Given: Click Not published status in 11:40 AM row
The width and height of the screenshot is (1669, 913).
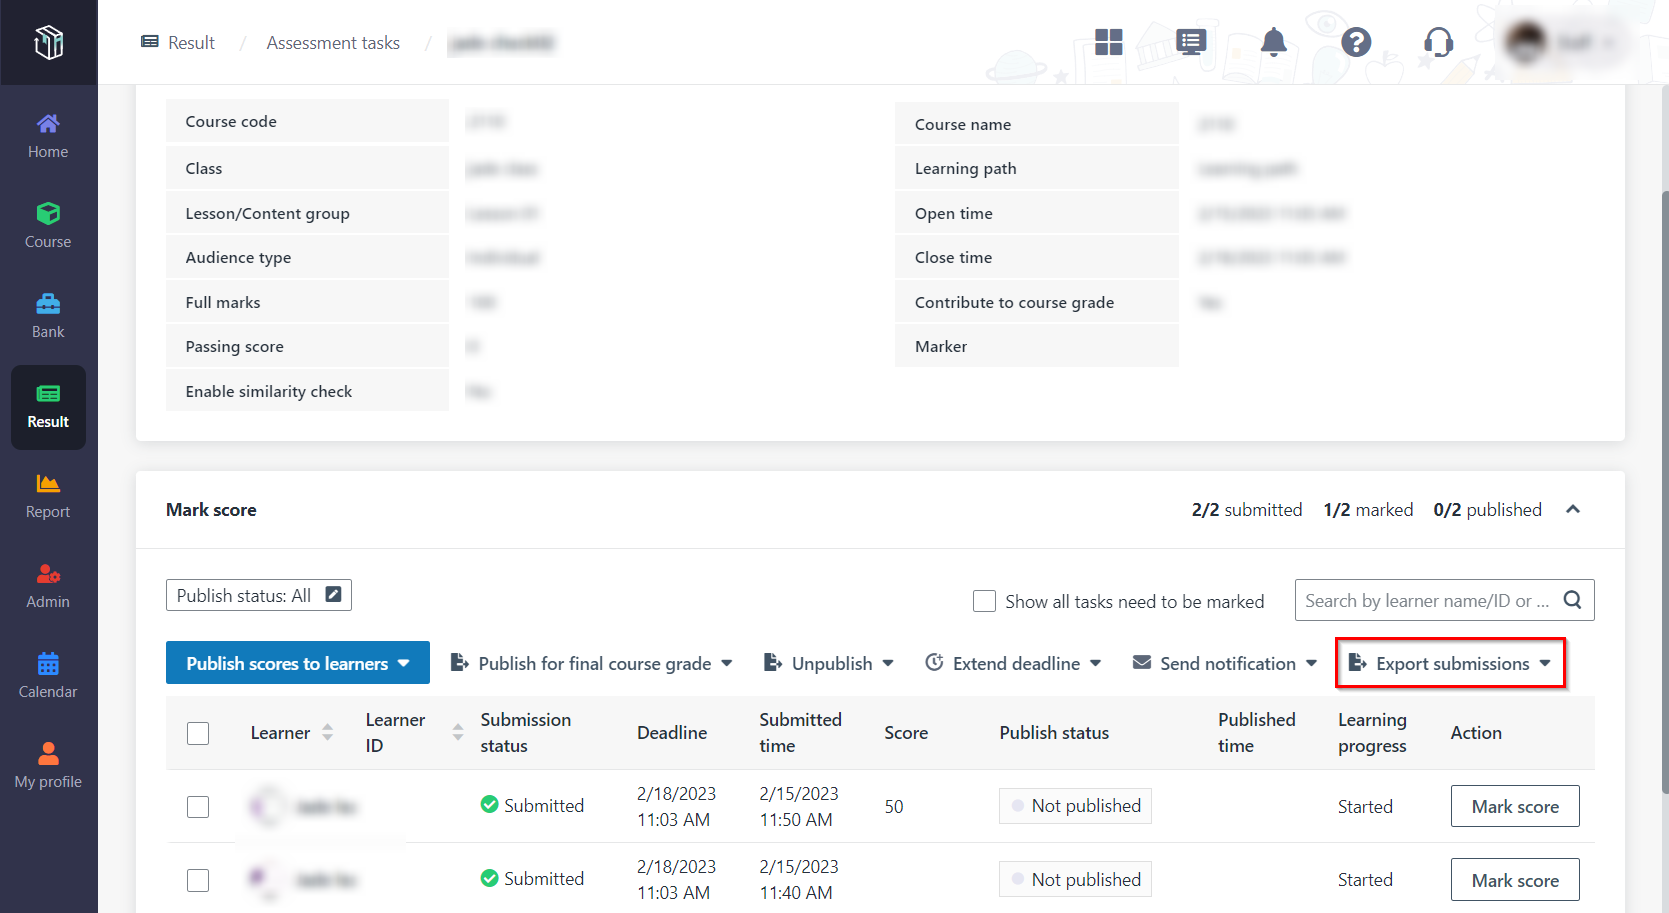Looking at the screenshot, I should 1075,879.
